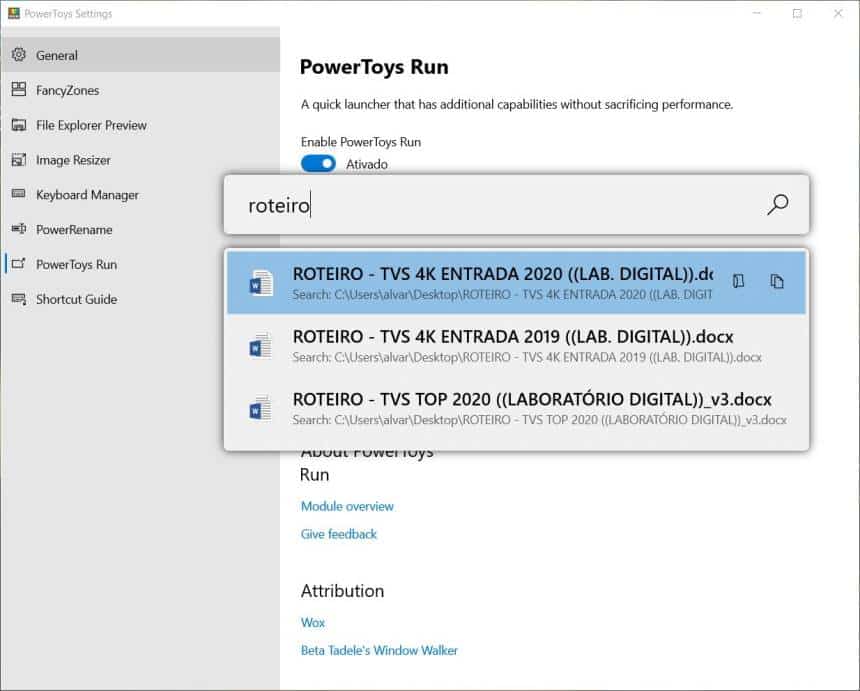Click the FancyZones layout icon
The image size is (860, 691).
pos(19,89)
